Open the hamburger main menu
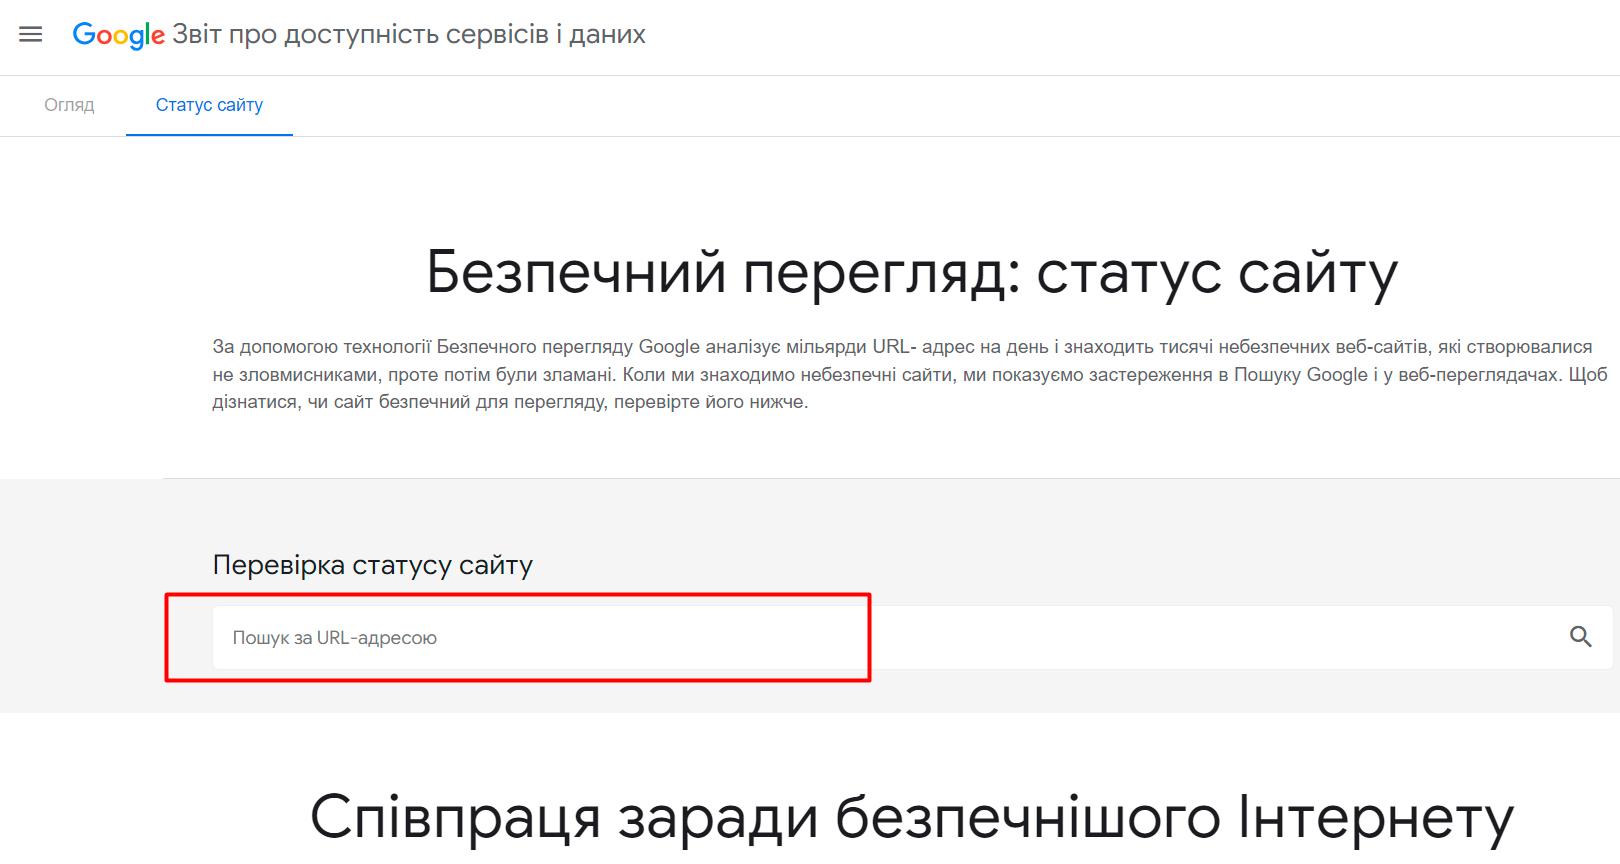The width and height of the screenshot is (1620, 864). click(x=31, y=35)
